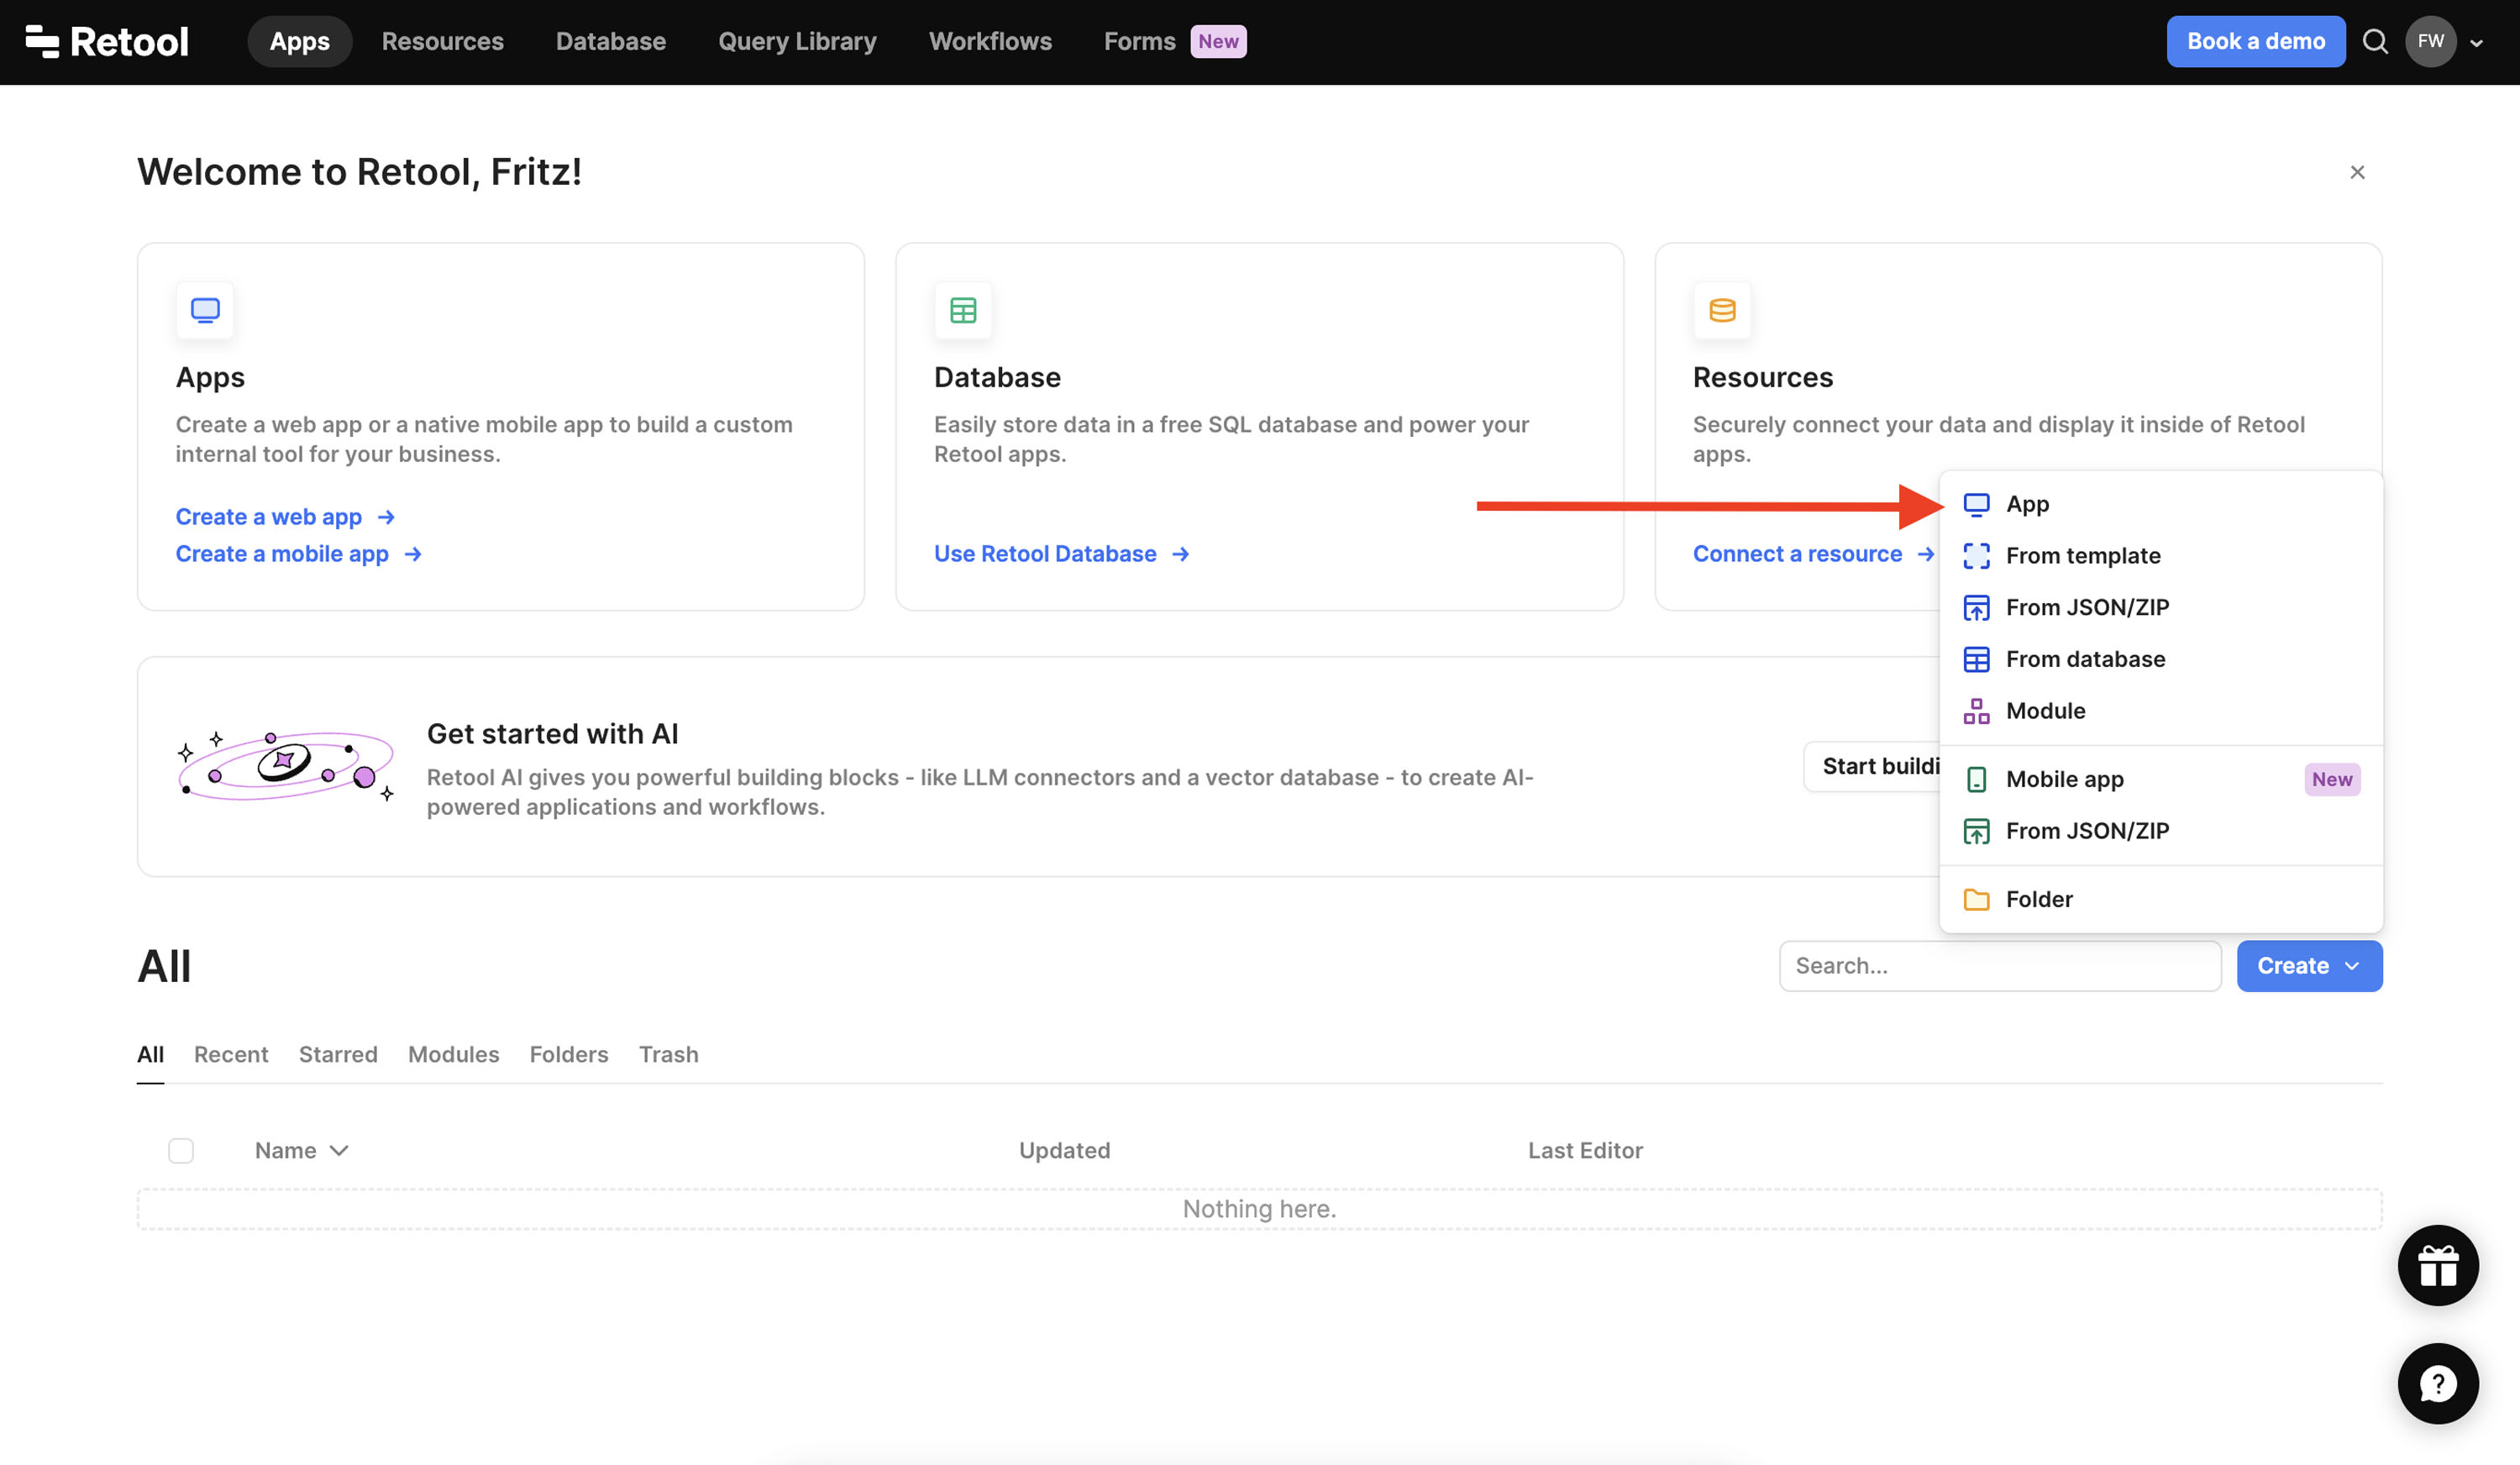Viewport: 2520px width, 1465px height.
Task: Switch to the Starred tab
Action: pyautogui.click(x=337, y=1054)
